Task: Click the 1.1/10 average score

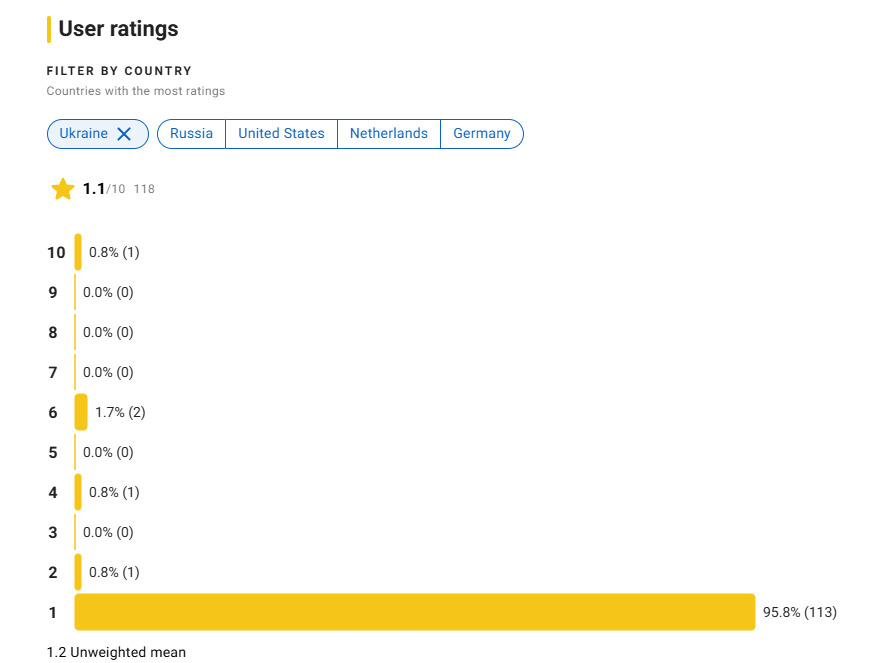Action: click(104, 189)
